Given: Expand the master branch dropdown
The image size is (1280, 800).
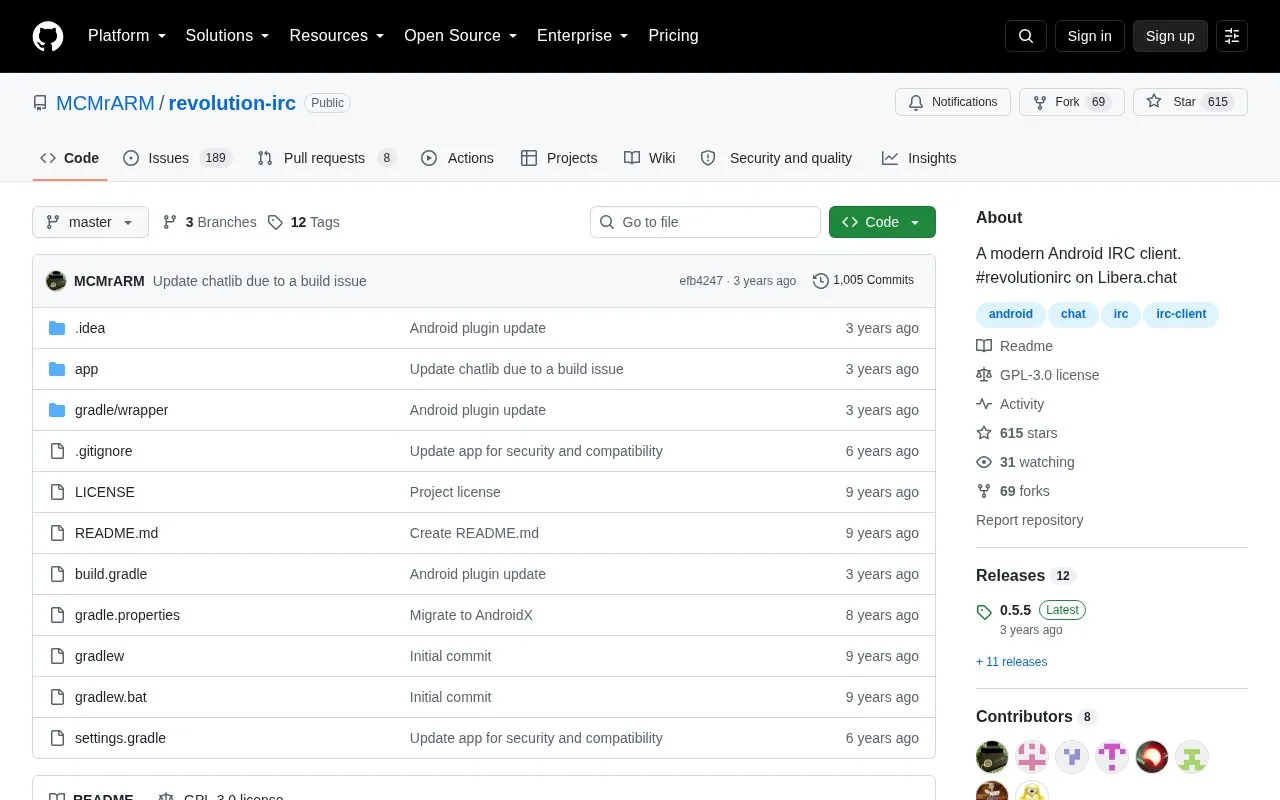Looking at the screenshot, I should coord(90,222).
